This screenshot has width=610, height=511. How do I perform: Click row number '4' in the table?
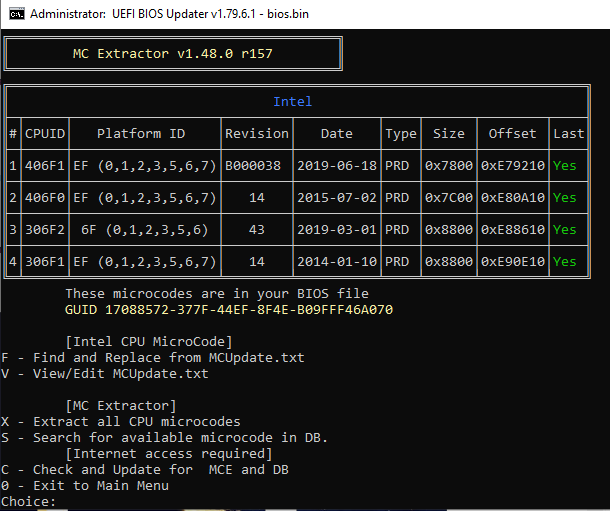pos(13,261)
